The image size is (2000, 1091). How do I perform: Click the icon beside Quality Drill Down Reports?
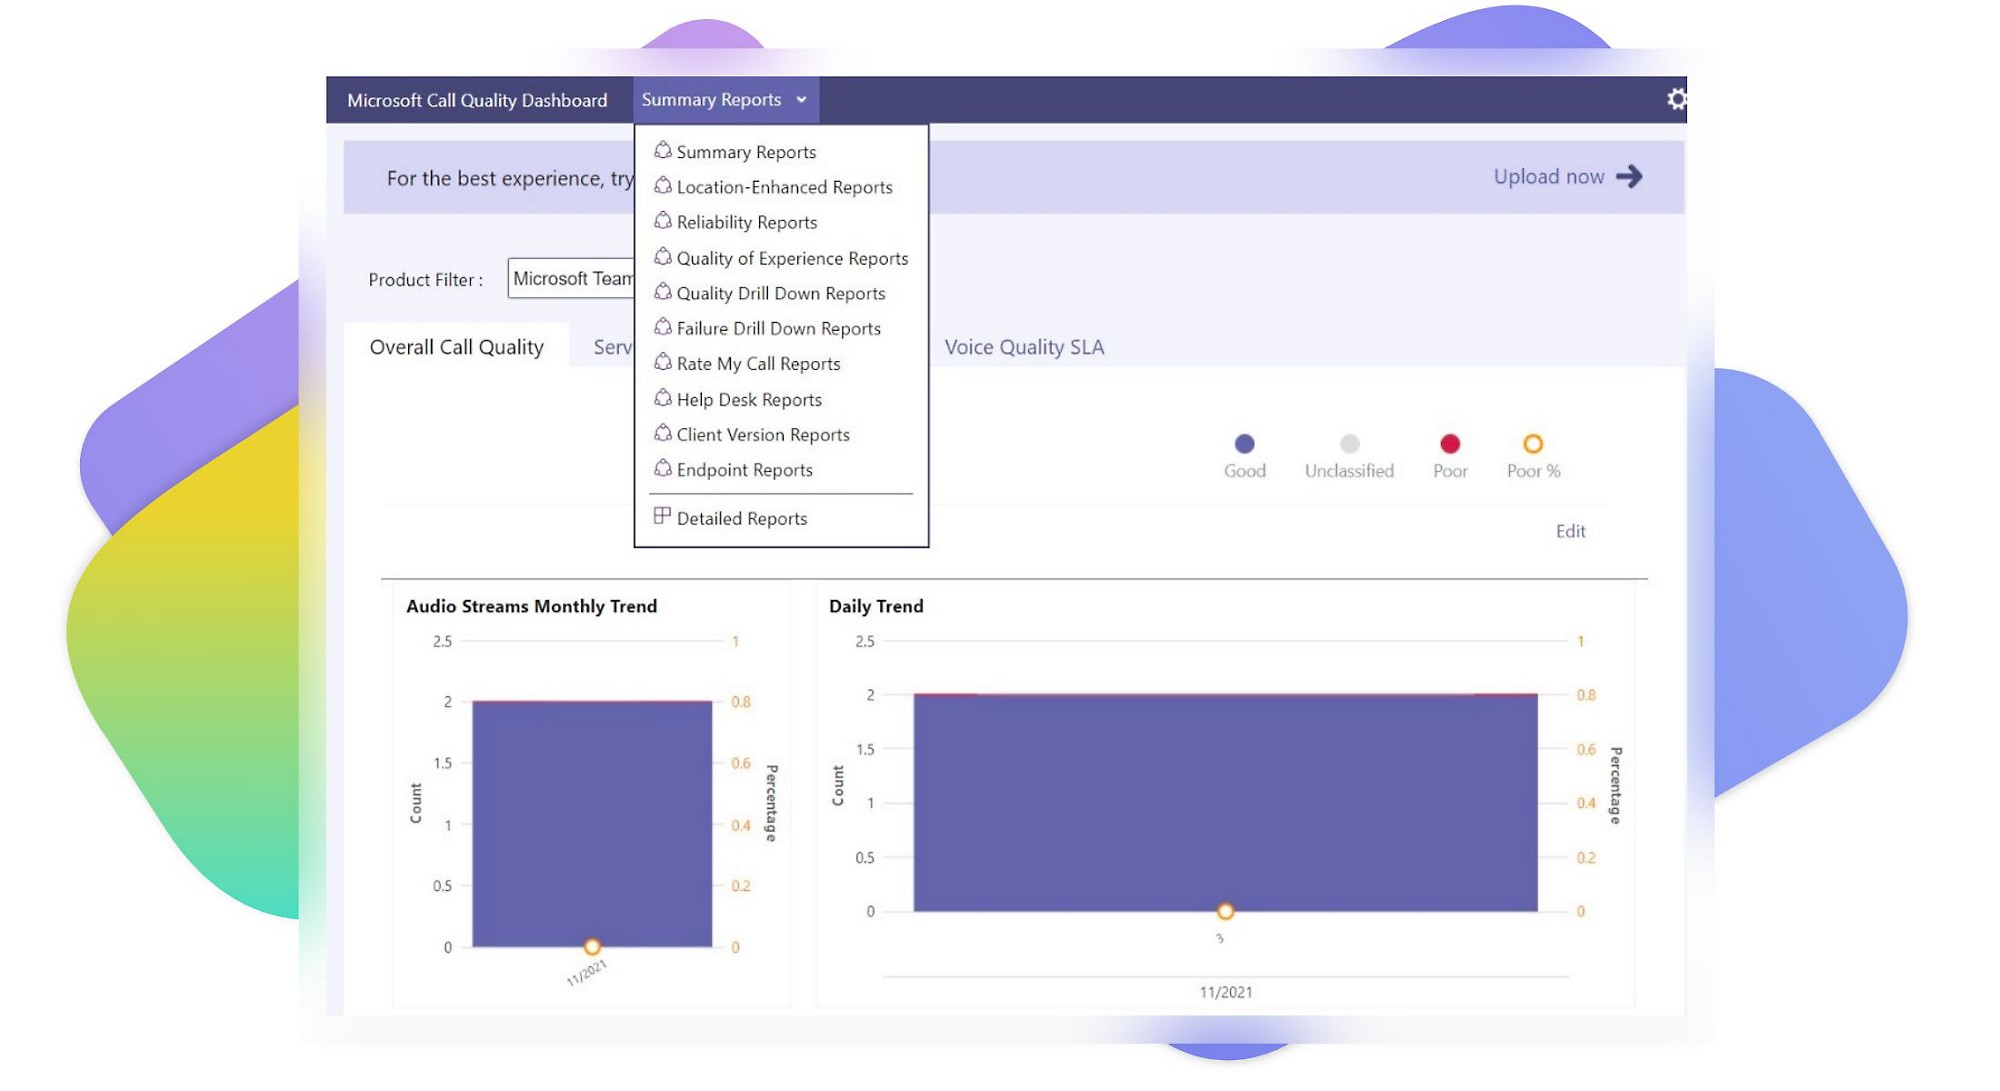tap(662, 292)
